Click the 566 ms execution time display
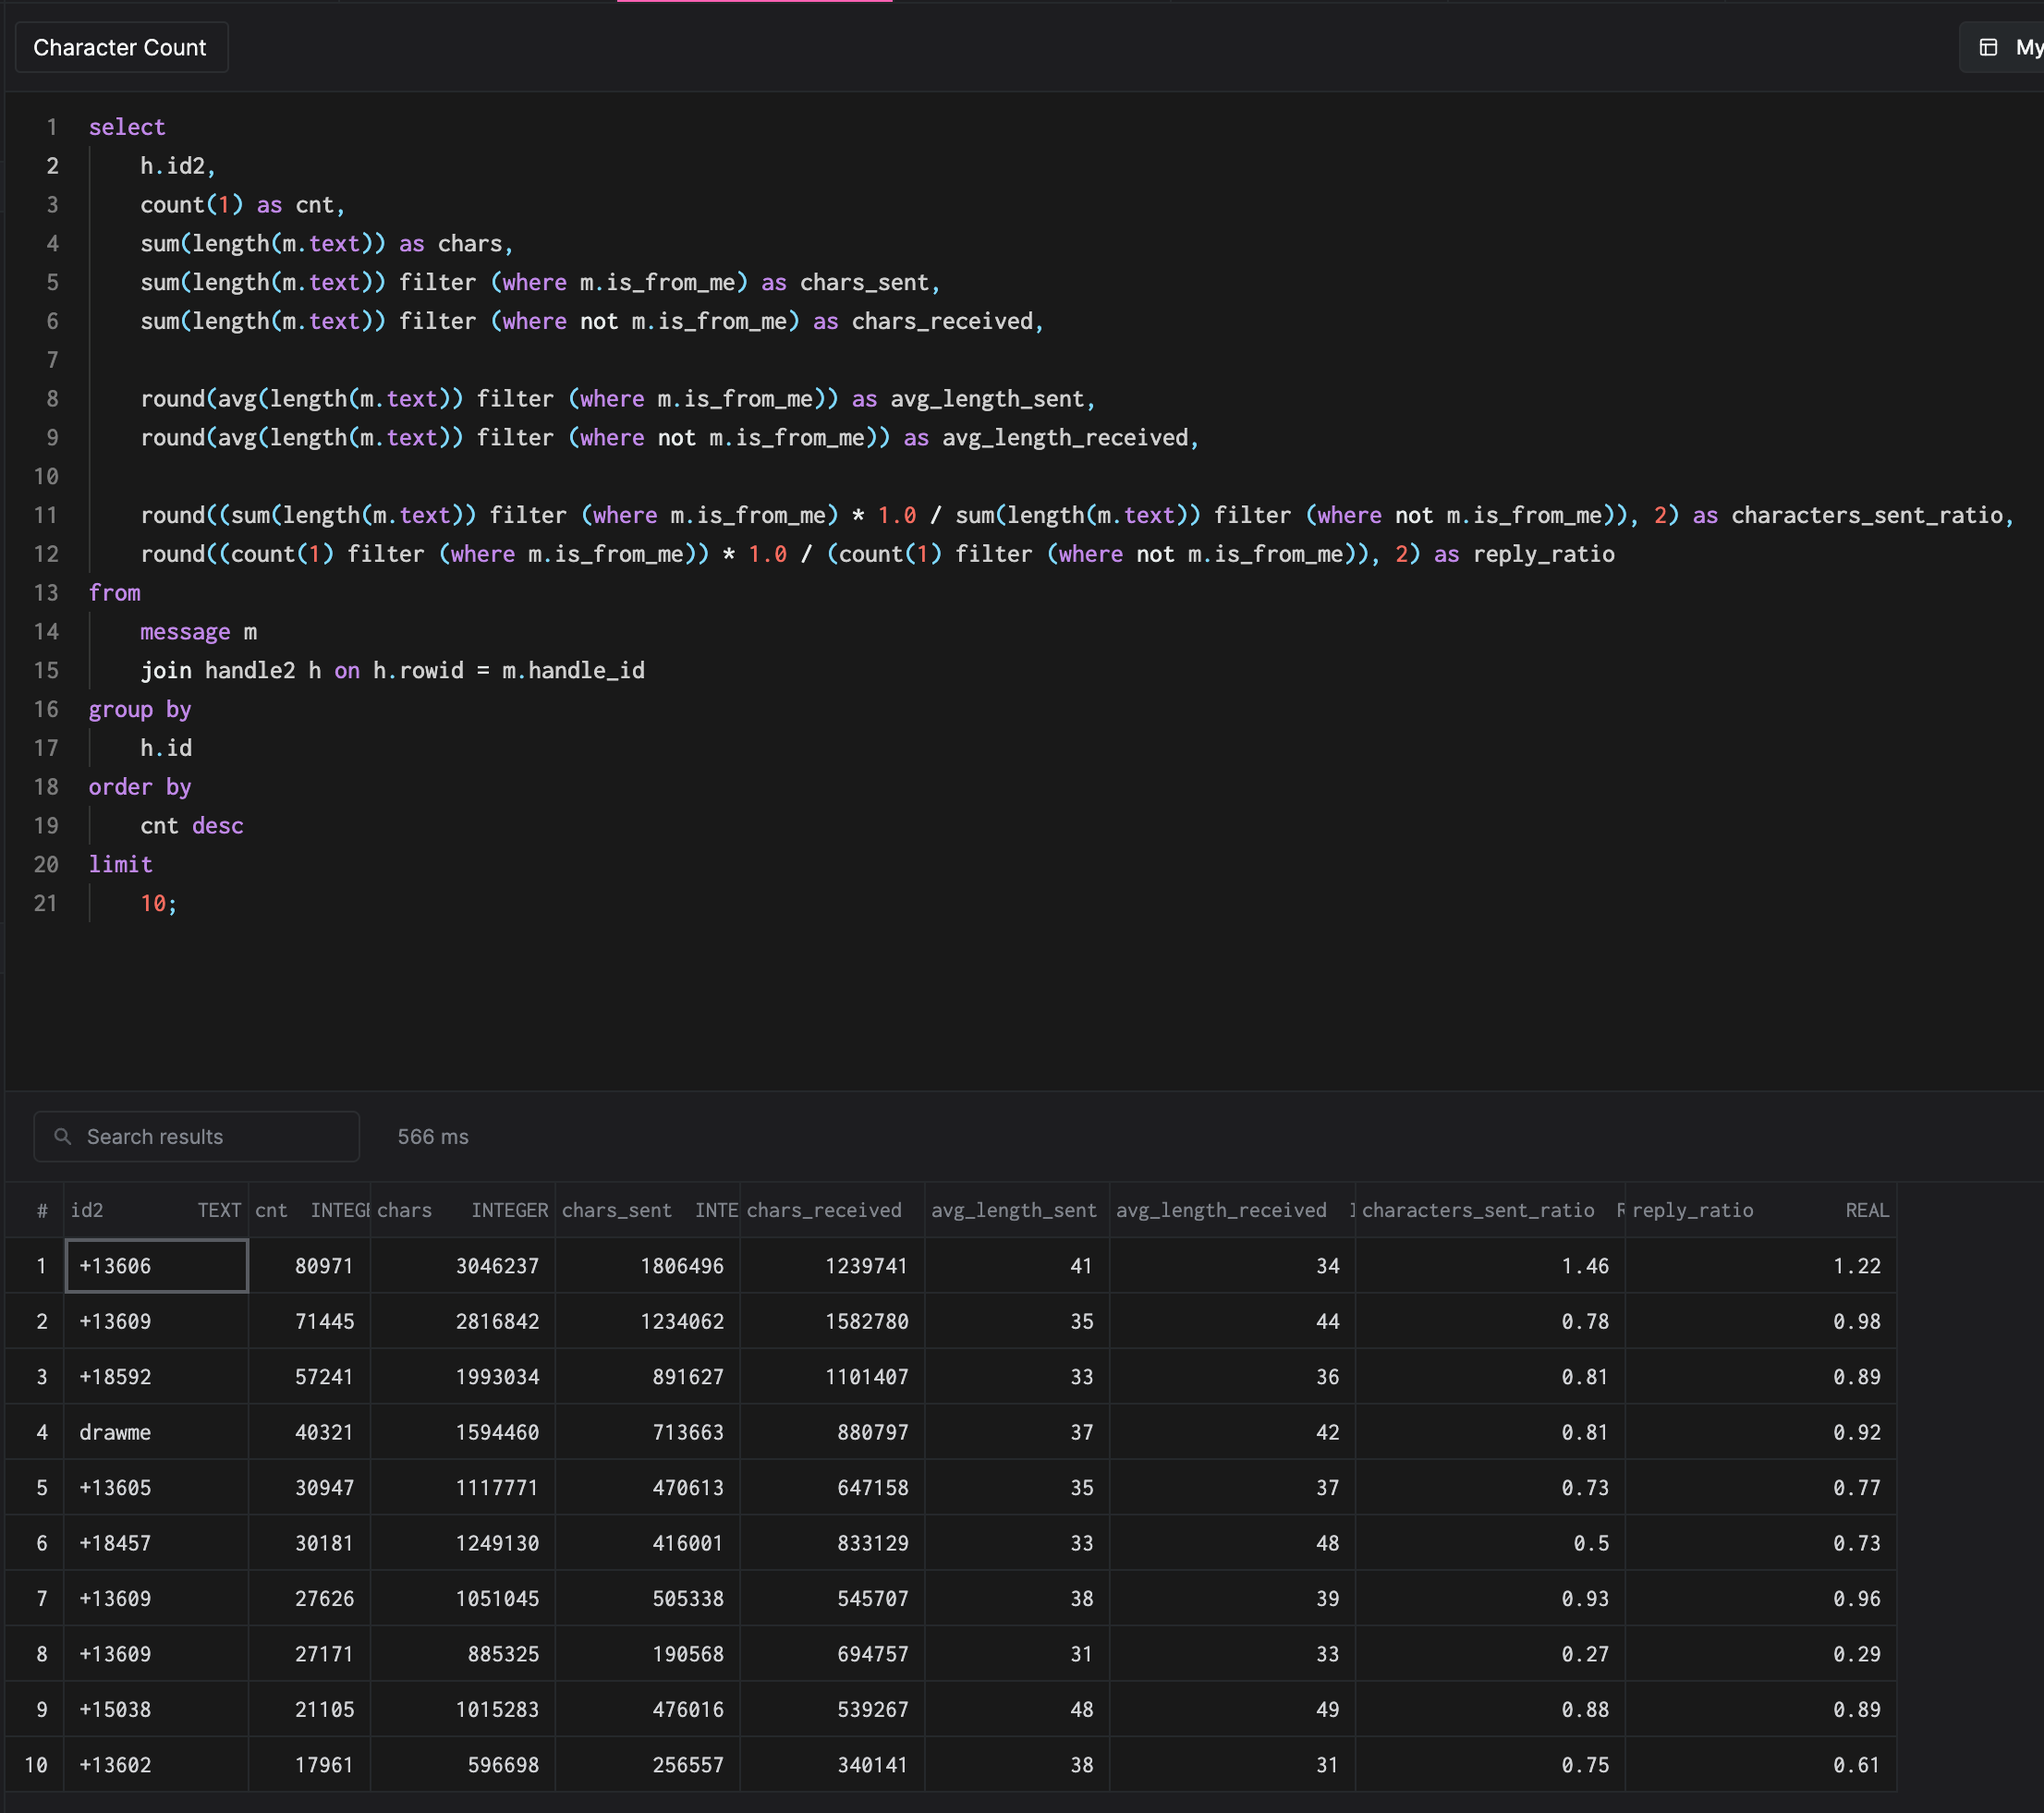 434,1136
